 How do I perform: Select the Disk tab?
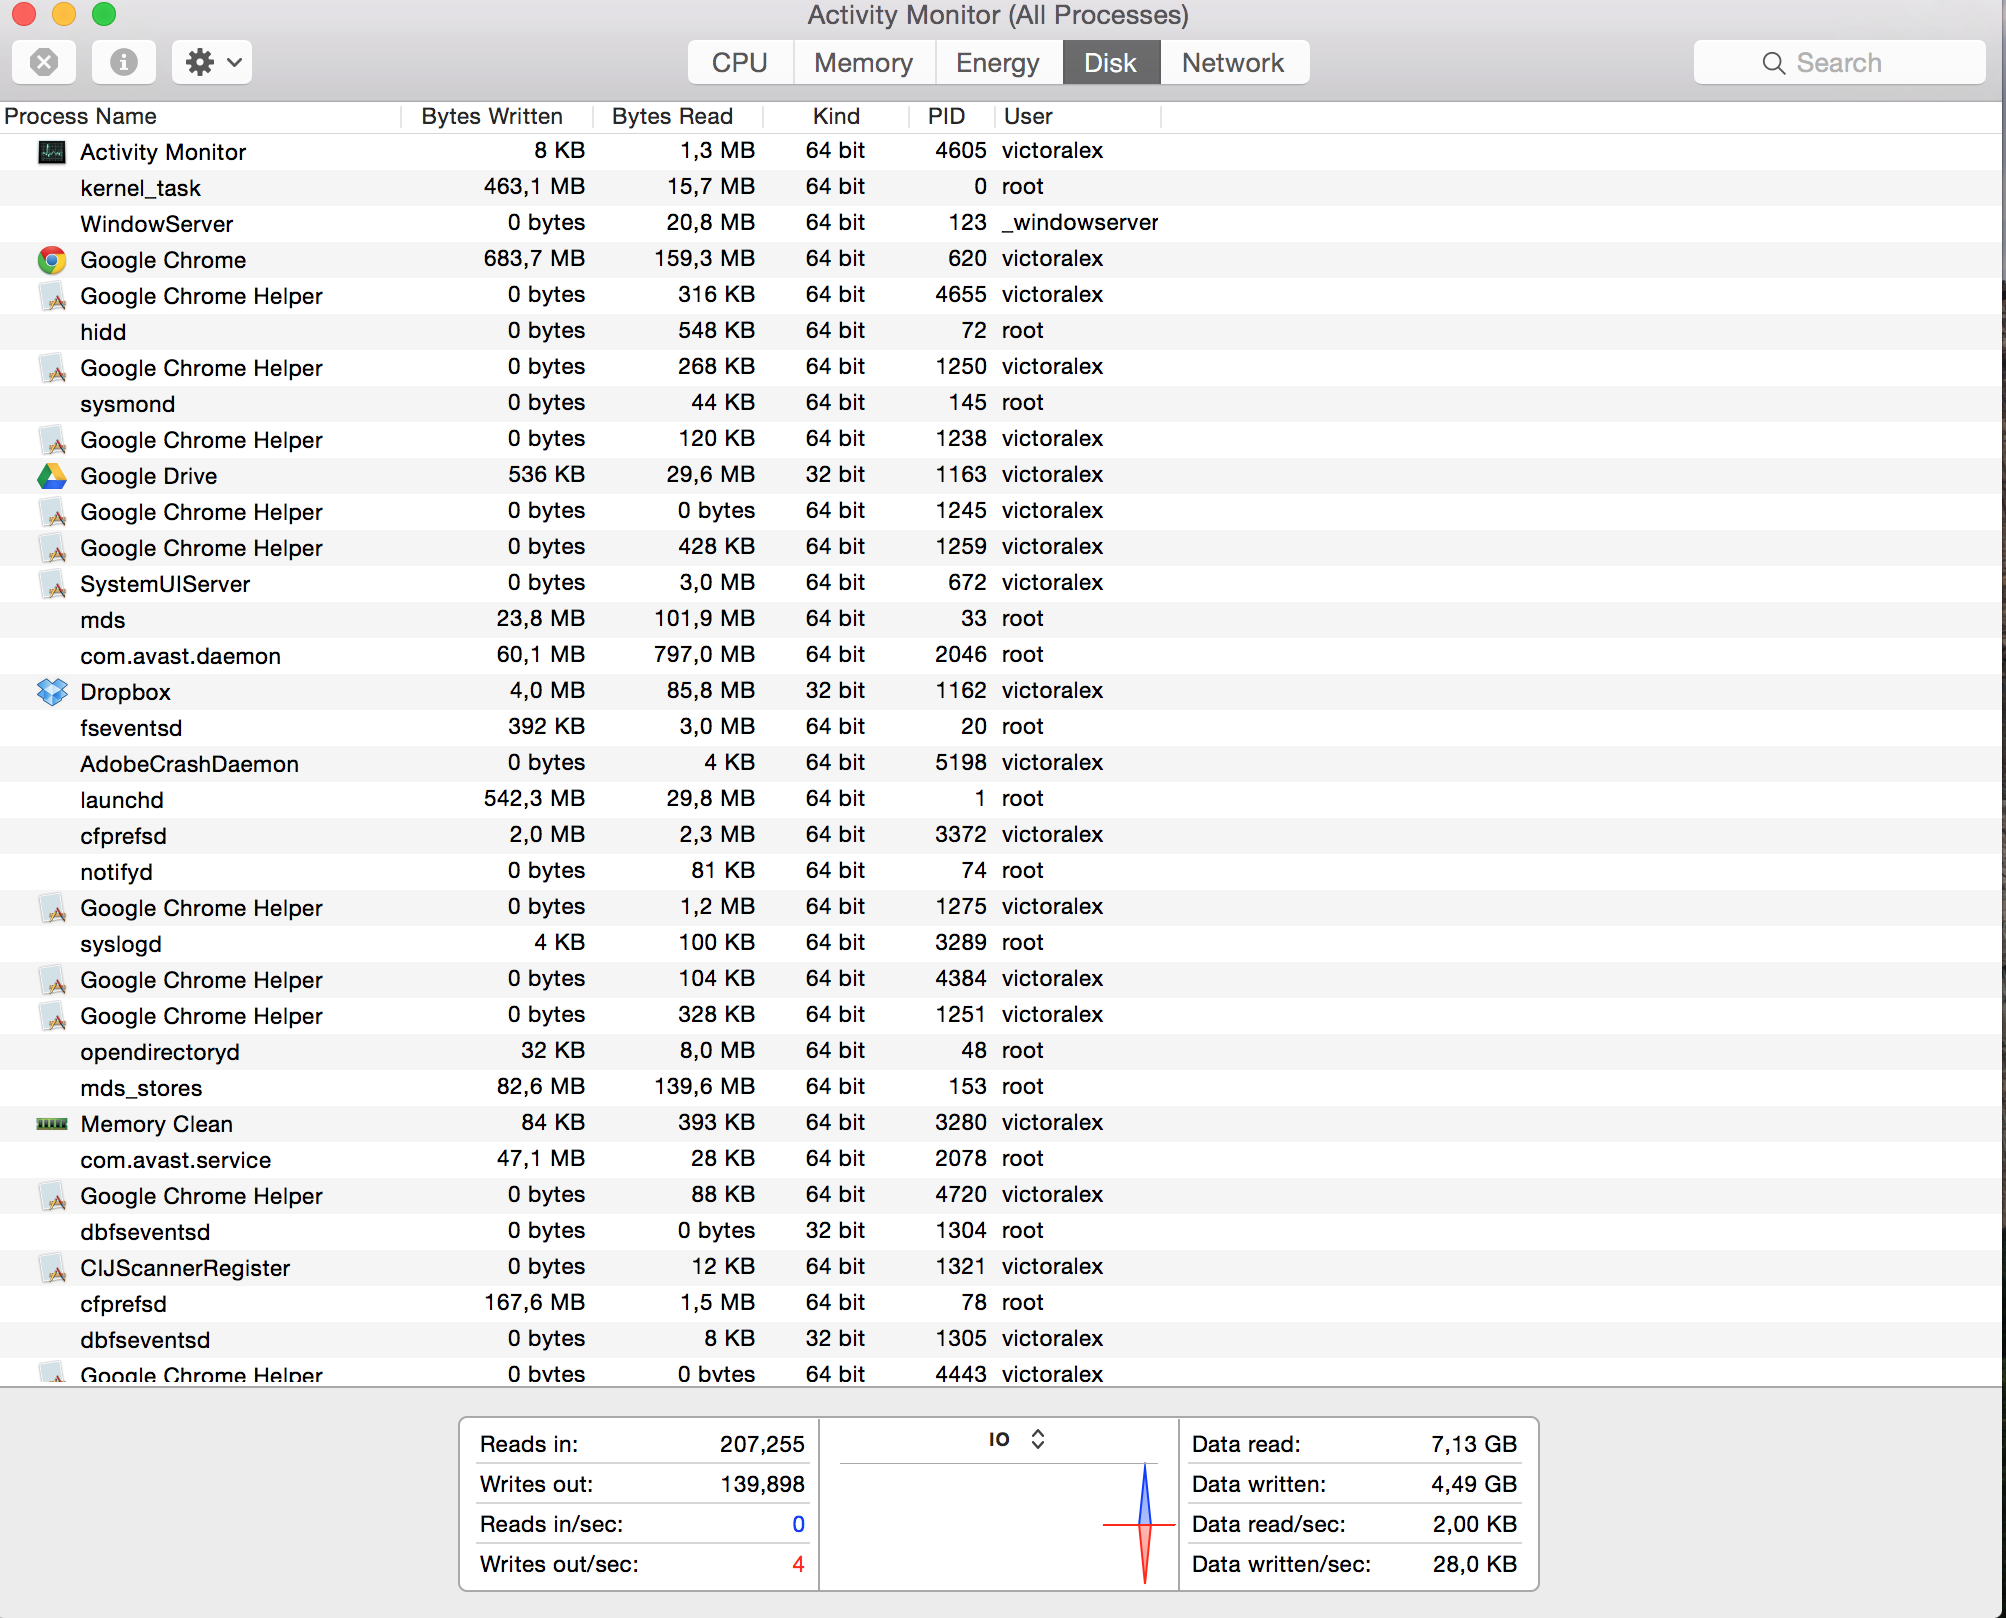pyautogui.click(x=1111, y=63)
